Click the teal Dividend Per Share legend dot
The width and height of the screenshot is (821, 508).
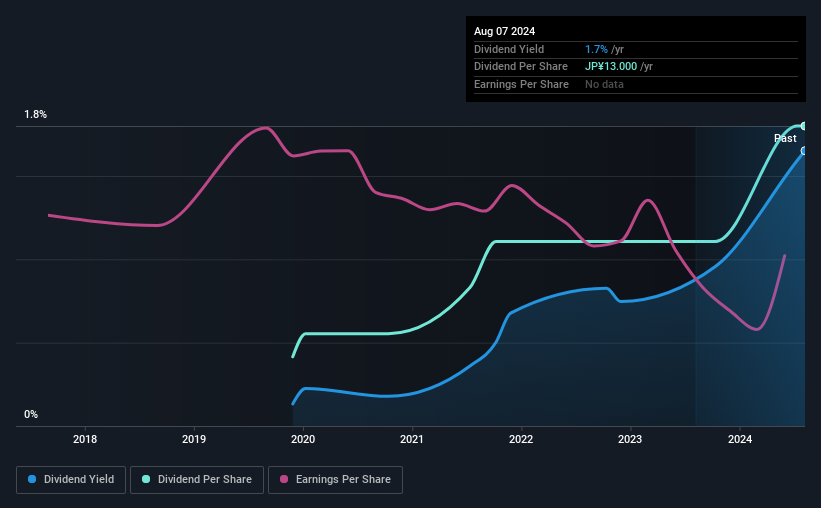click(146, 479)
